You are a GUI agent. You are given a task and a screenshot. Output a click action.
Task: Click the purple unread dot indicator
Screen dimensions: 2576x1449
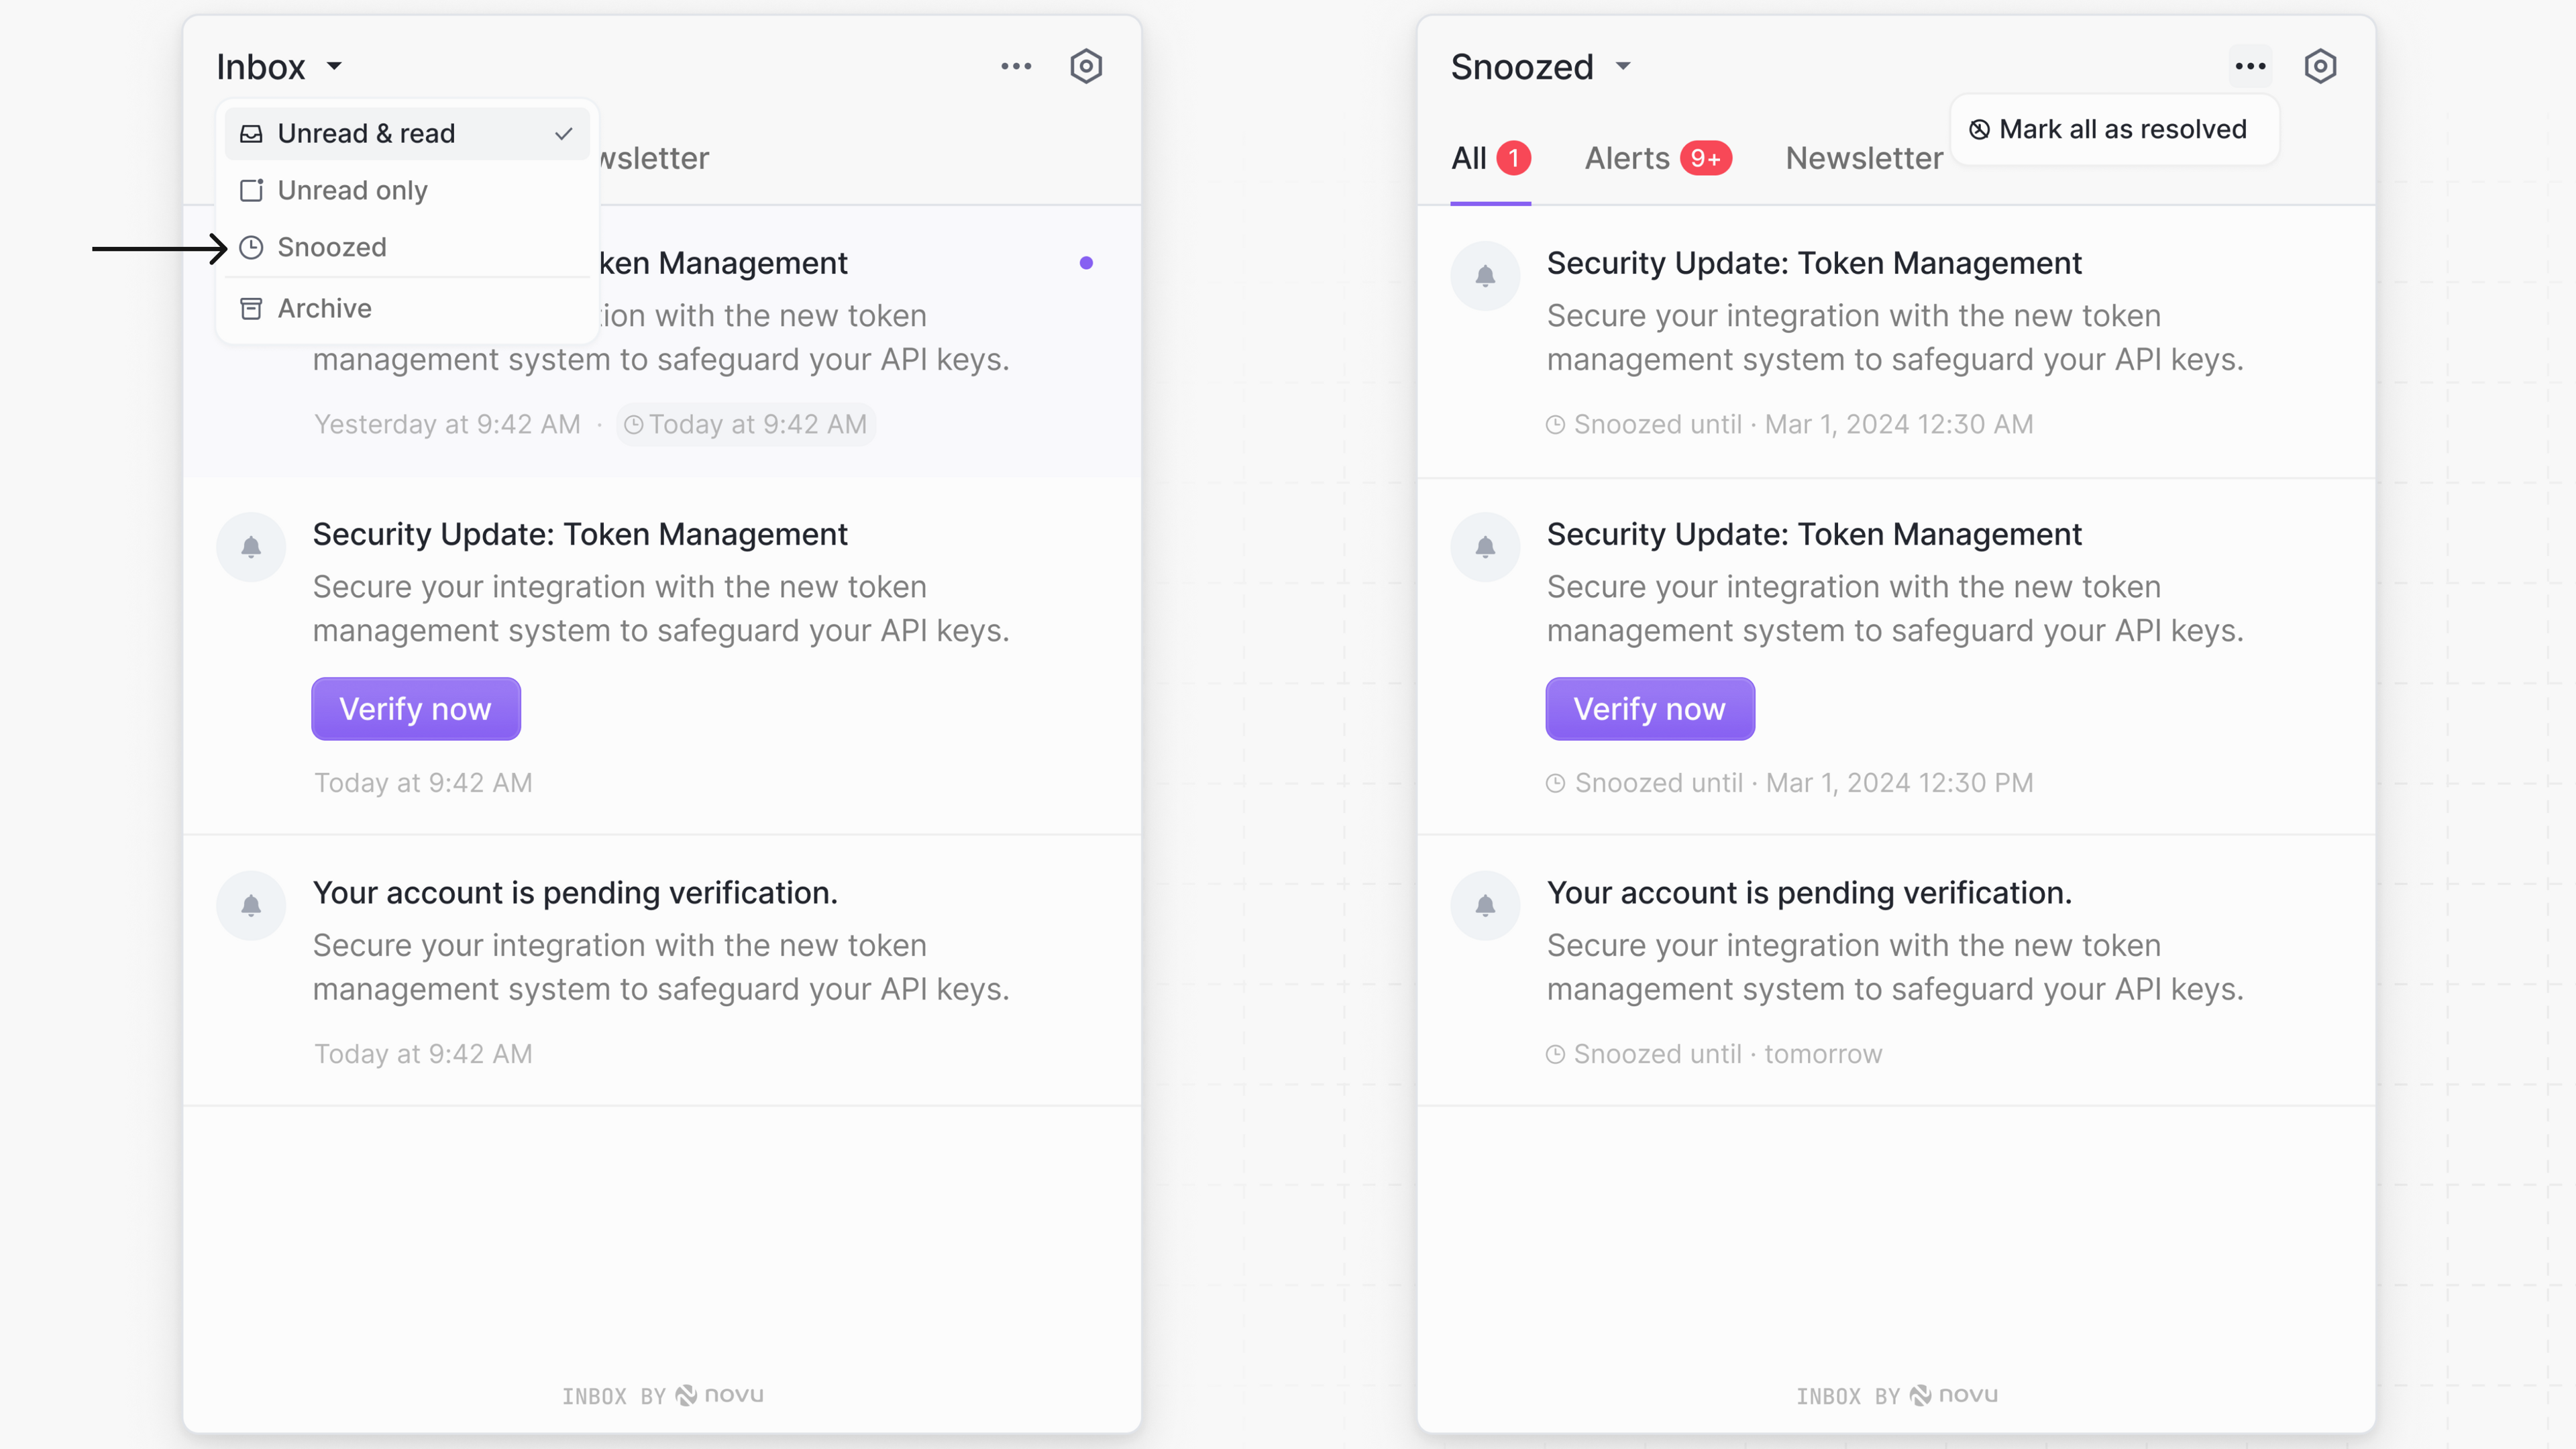1086,263
